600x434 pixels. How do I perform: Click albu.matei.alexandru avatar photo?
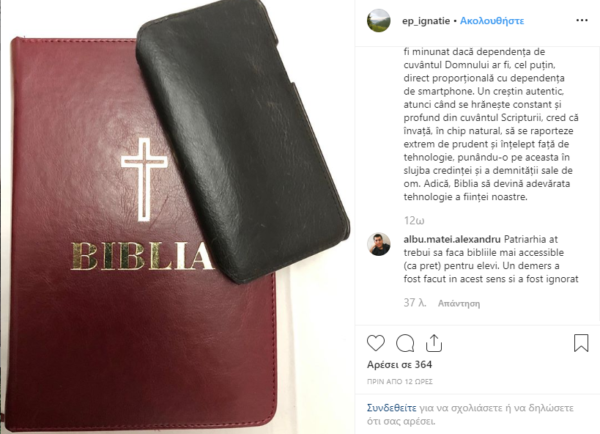(x=379, y=244)
